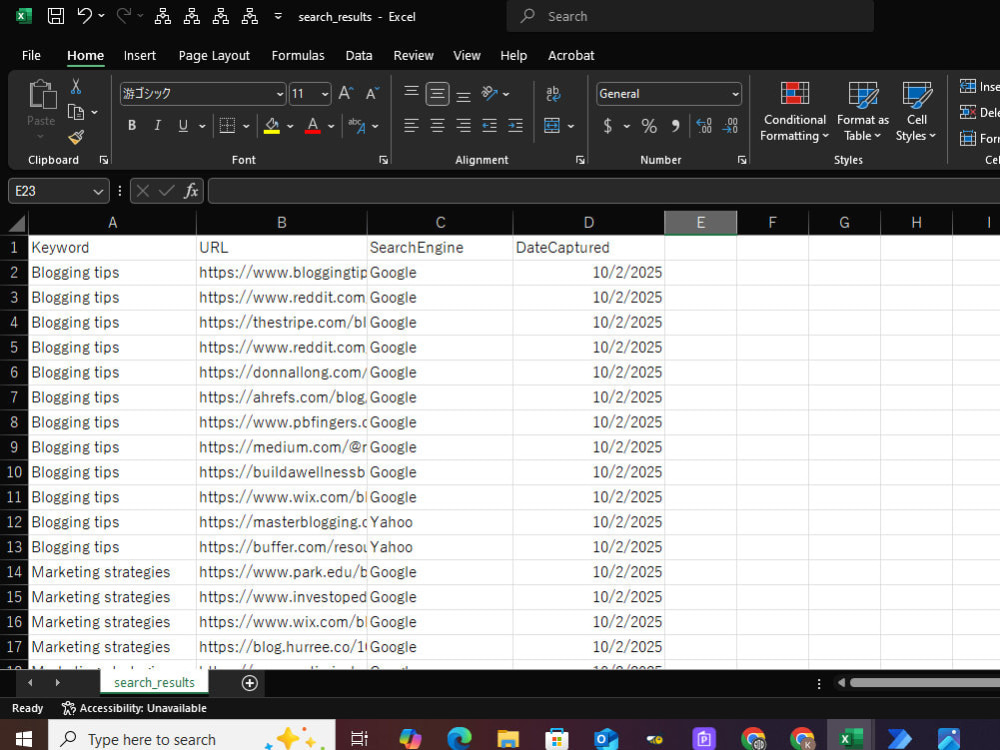This screenshot has height=750, width=1000.
Task: Click the Redo icon in the toolbar
Action: point(124,16)
